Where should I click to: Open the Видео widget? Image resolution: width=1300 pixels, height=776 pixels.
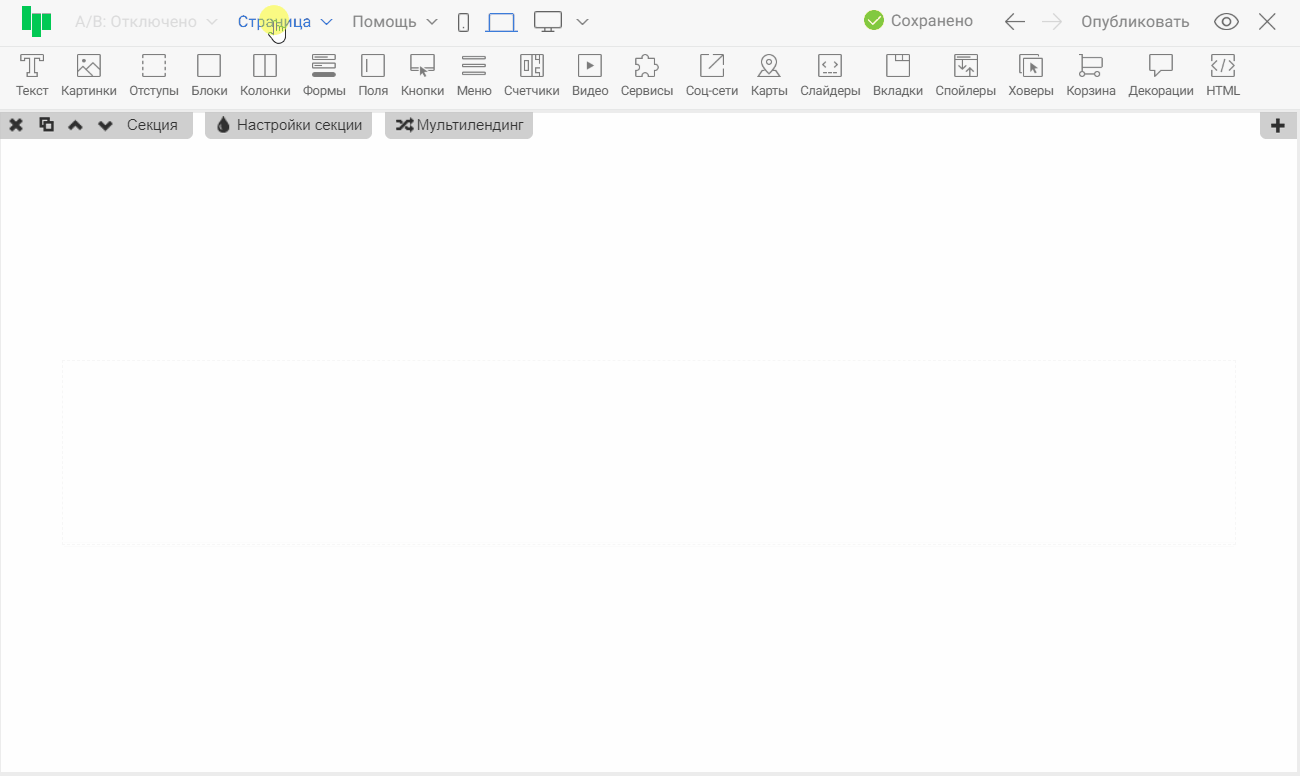[x=590, y=75]
